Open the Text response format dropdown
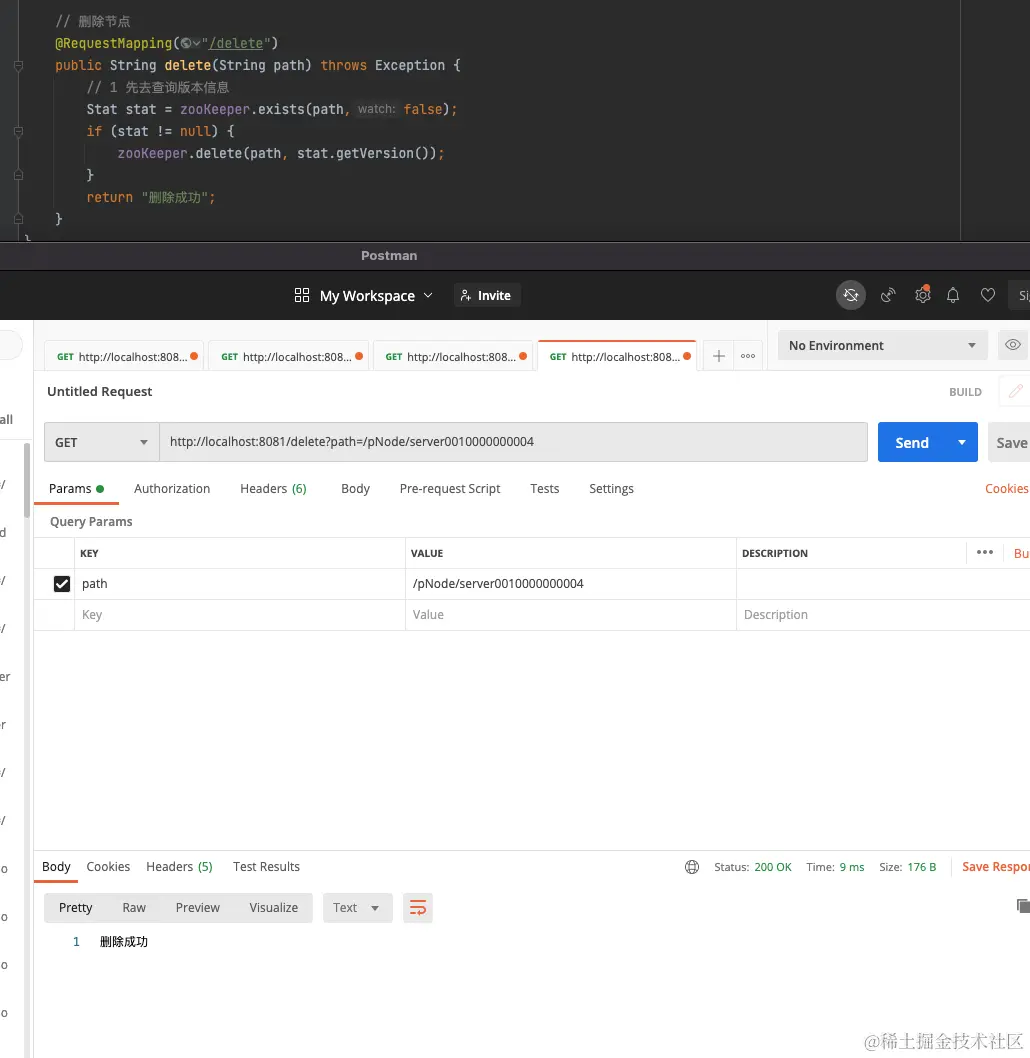The height and width of the screenshot is (1058, 1030). coord(357,908)
